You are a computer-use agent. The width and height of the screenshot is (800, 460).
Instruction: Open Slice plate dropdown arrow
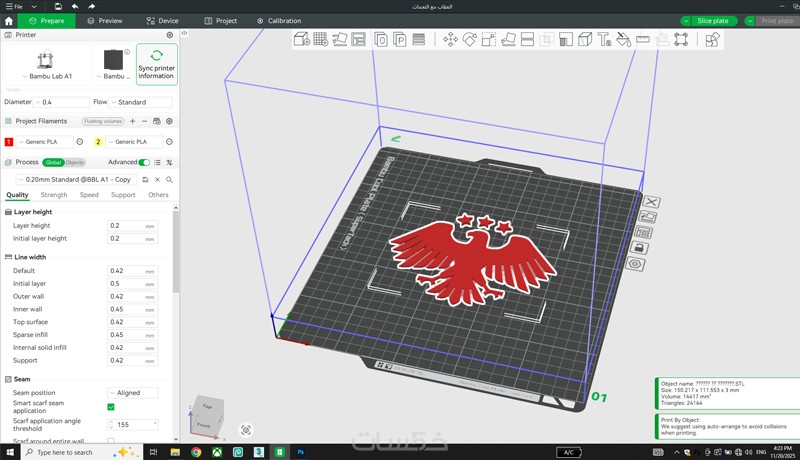coord(686,21)
